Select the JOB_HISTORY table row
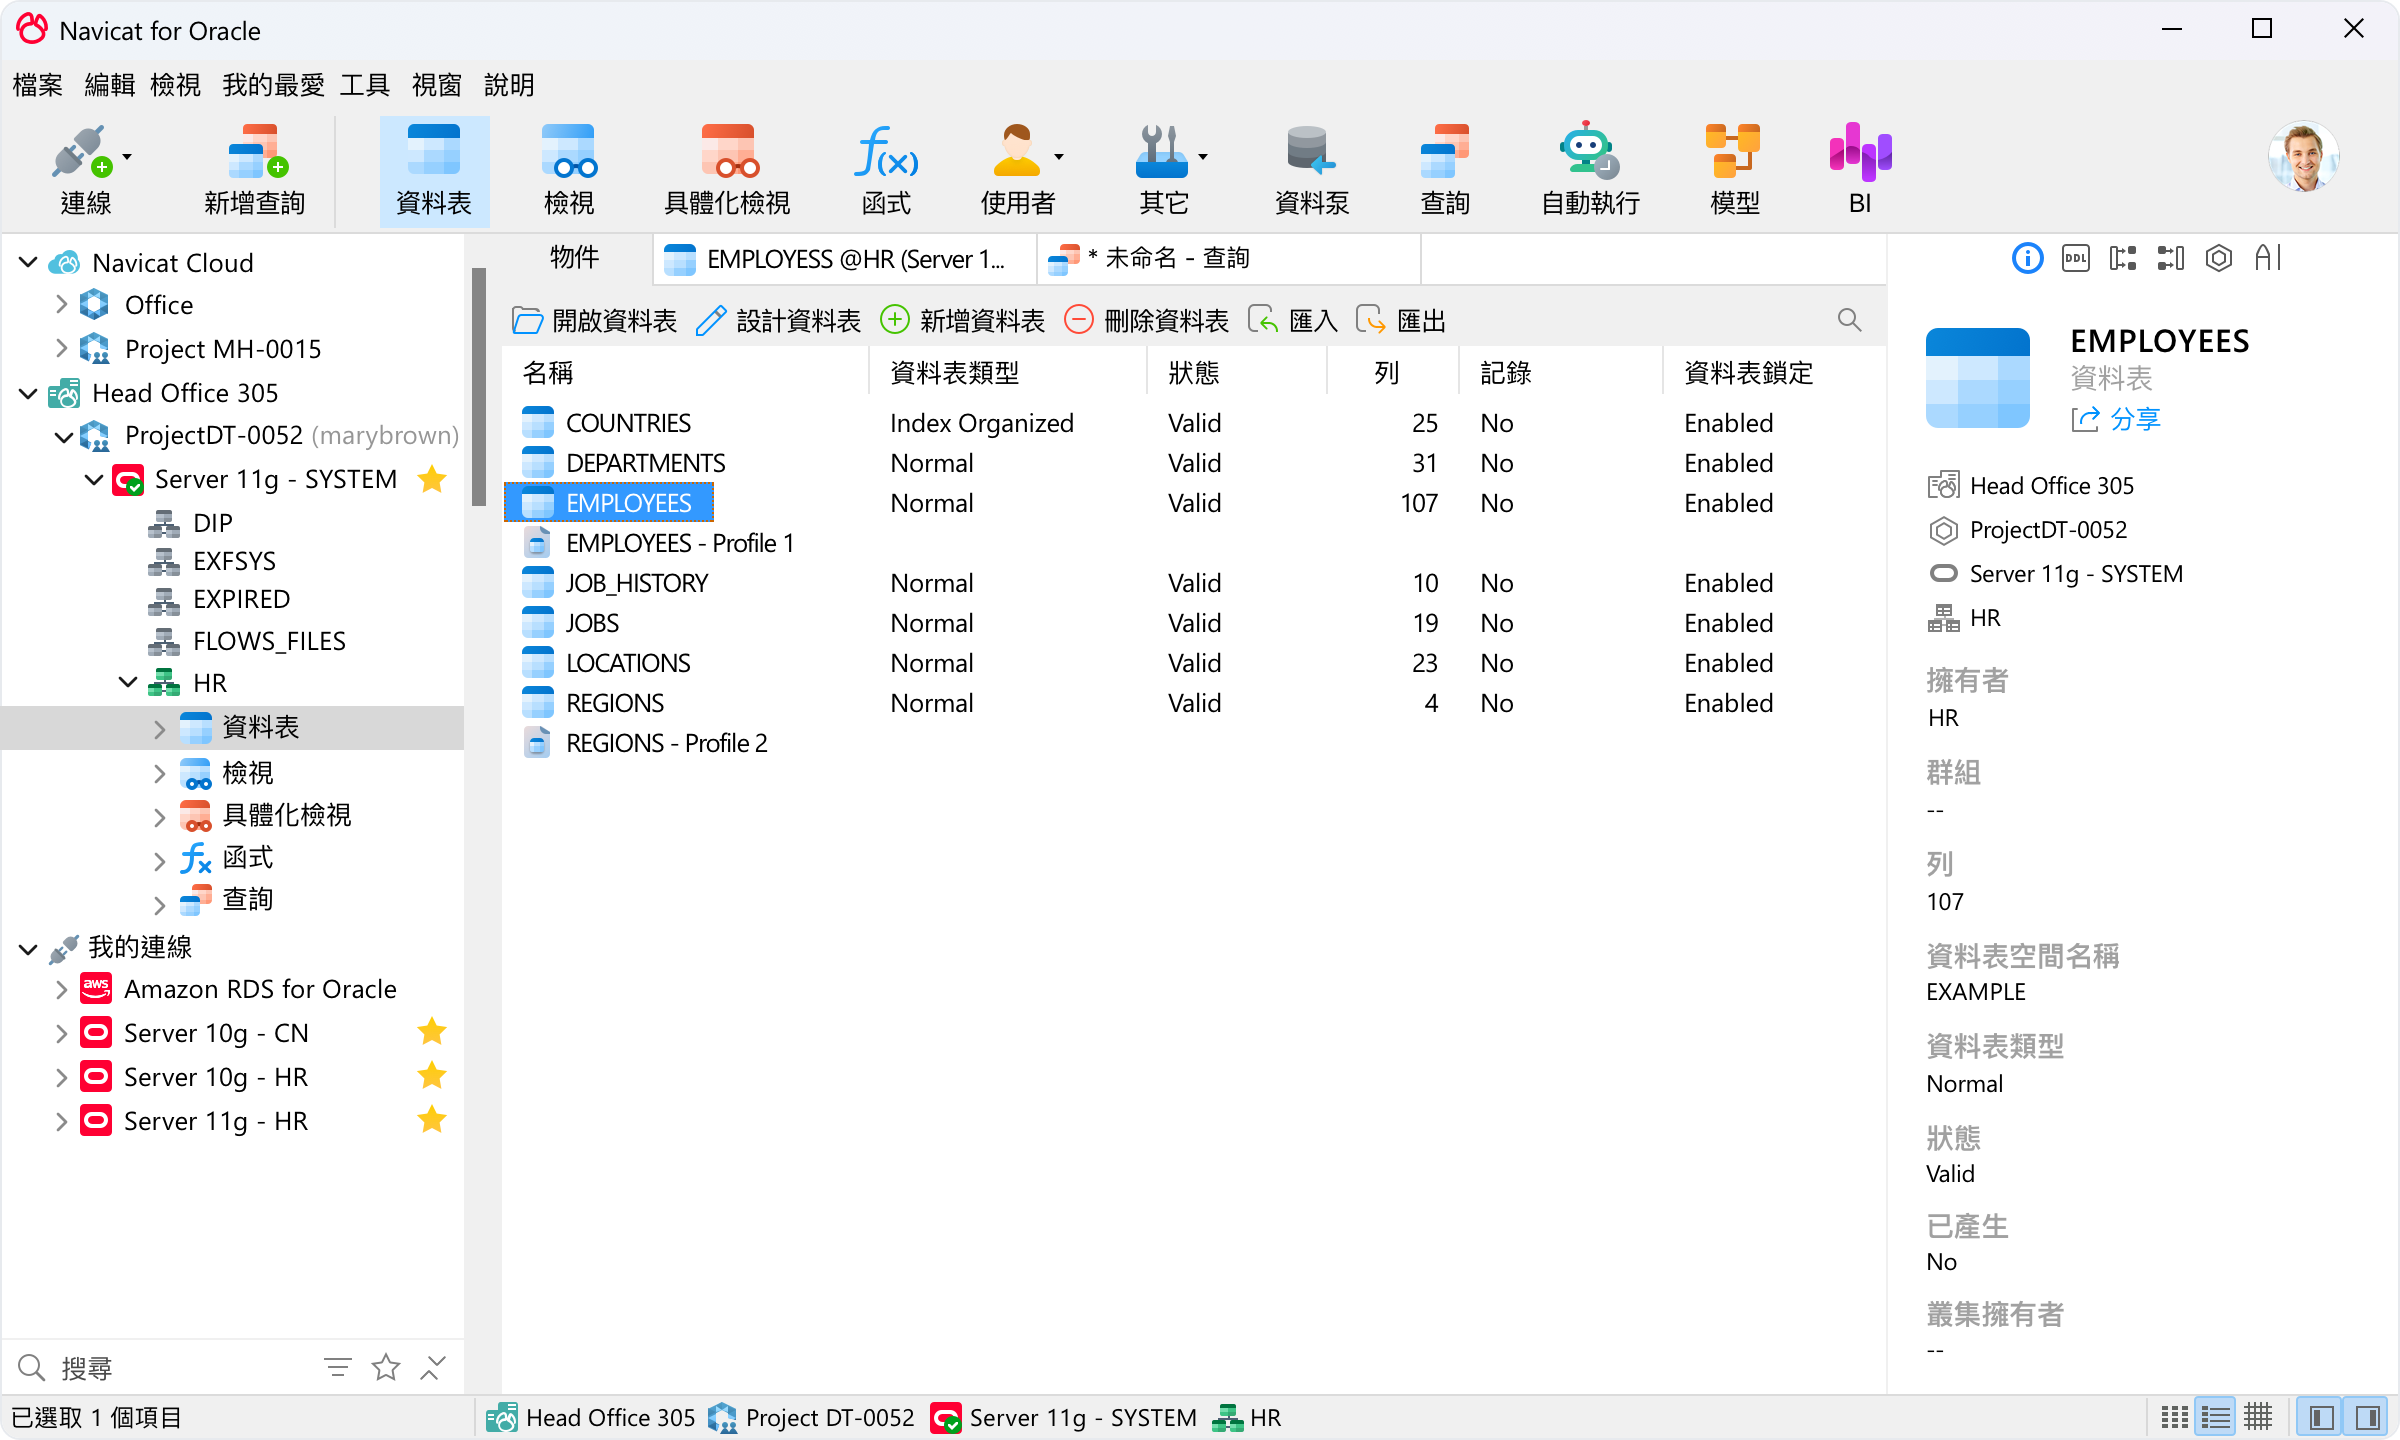The height and width of the screenshot is (1440, 2400). pos(1192,583)
